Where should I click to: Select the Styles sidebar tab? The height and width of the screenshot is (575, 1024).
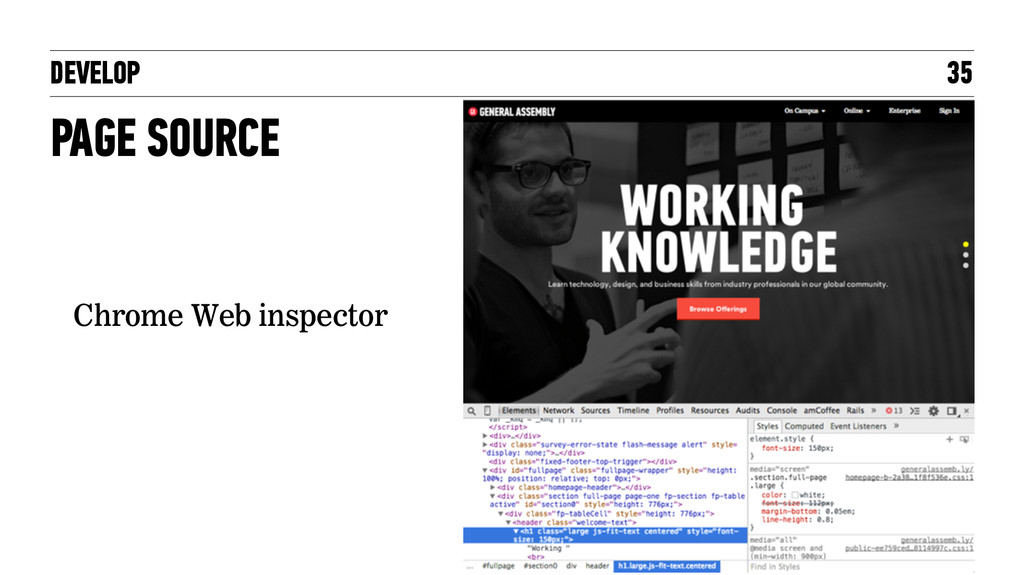tap(767, 426)
